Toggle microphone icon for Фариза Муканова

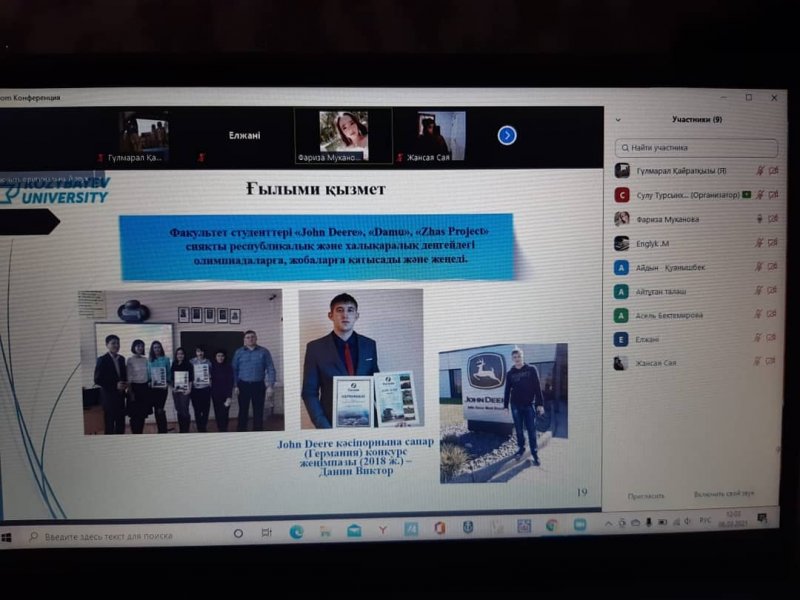pyautogui.click(x=759, y=219)
